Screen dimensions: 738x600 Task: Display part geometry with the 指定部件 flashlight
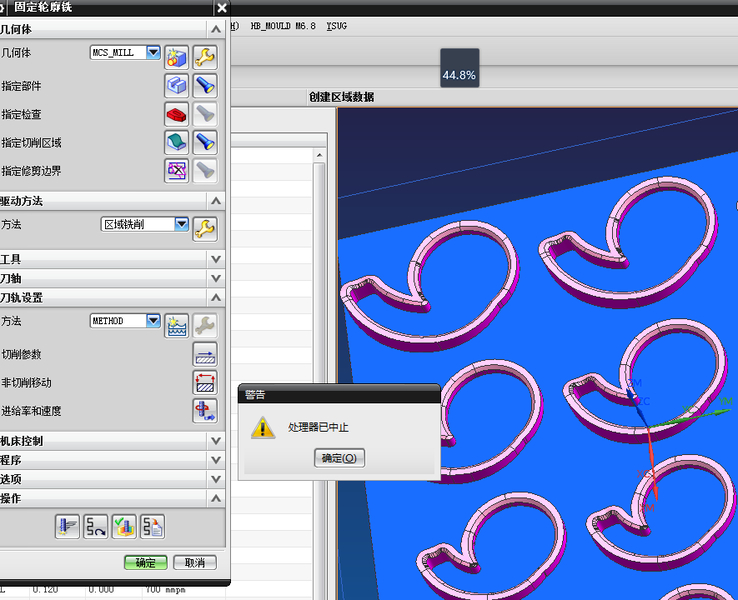point(205,86)
